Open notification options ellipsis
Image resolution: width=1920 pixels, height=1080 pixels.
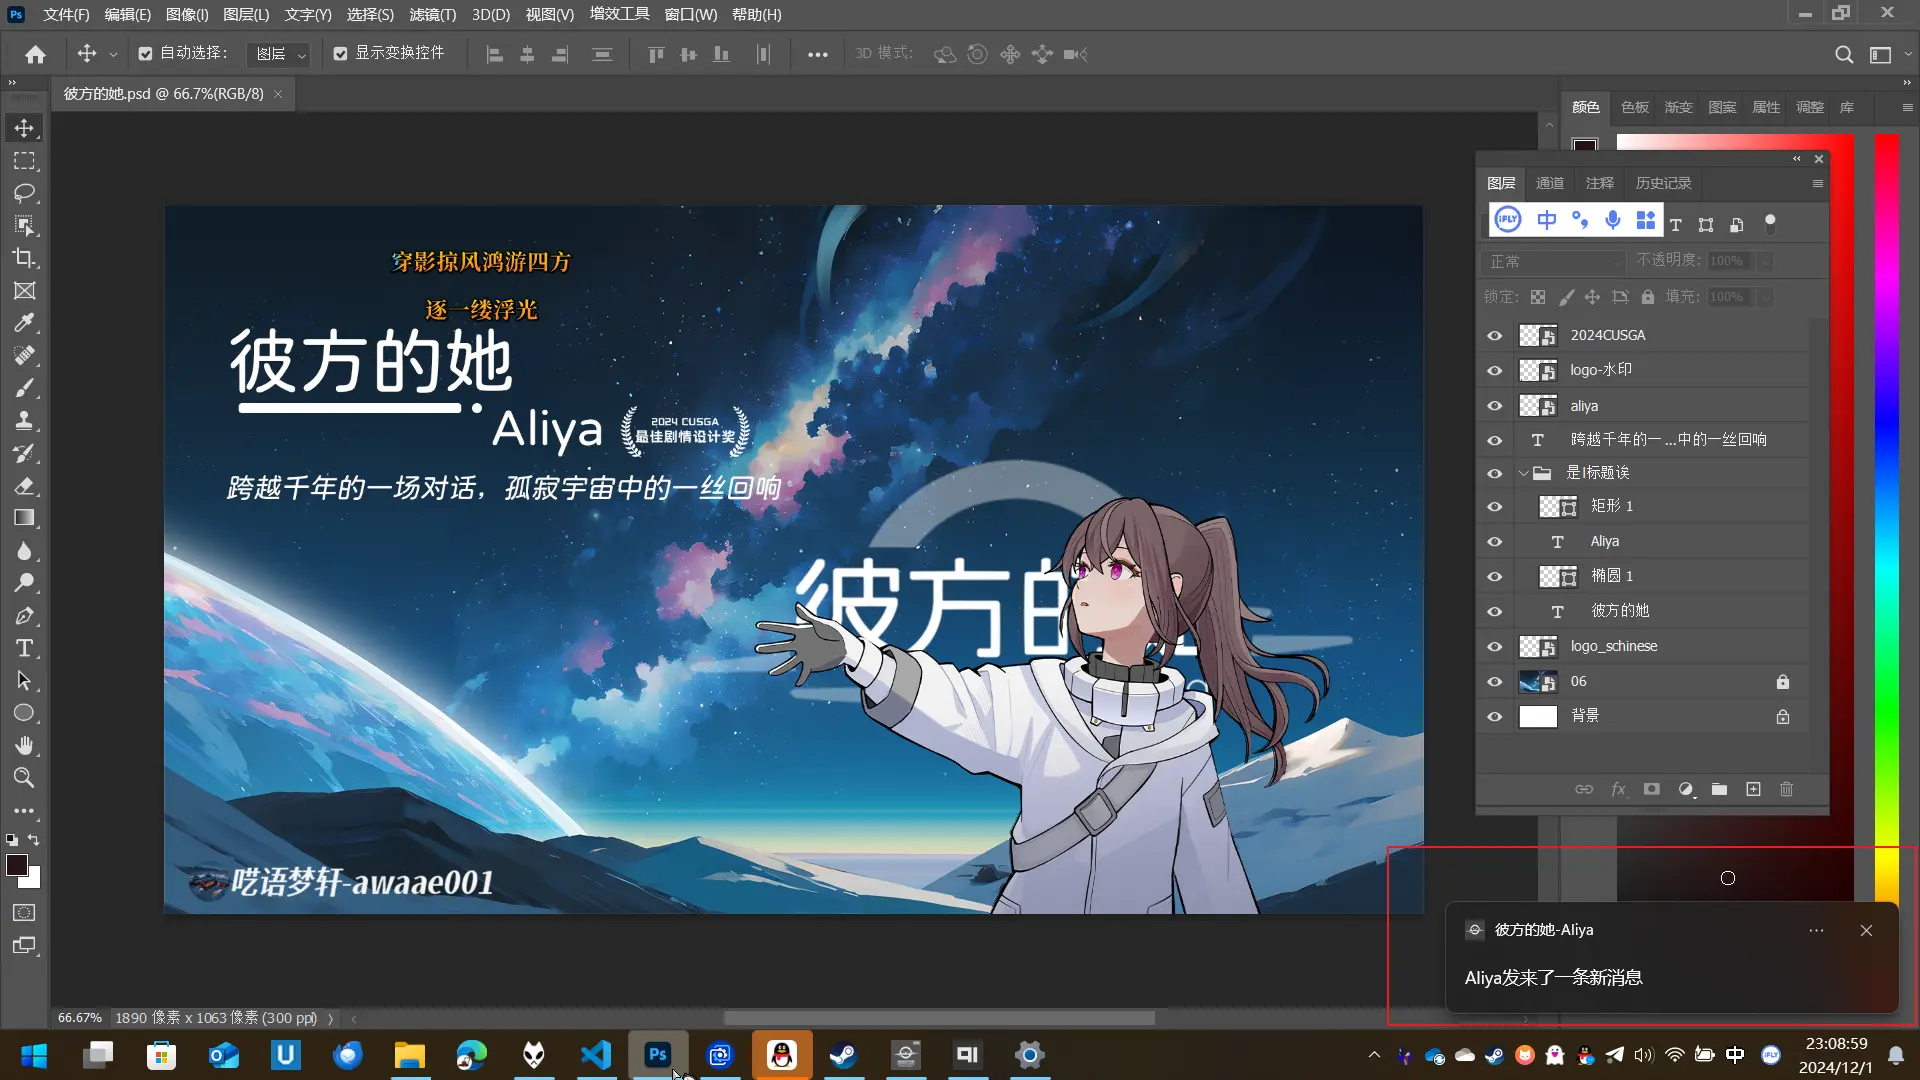coord(1816,930)
